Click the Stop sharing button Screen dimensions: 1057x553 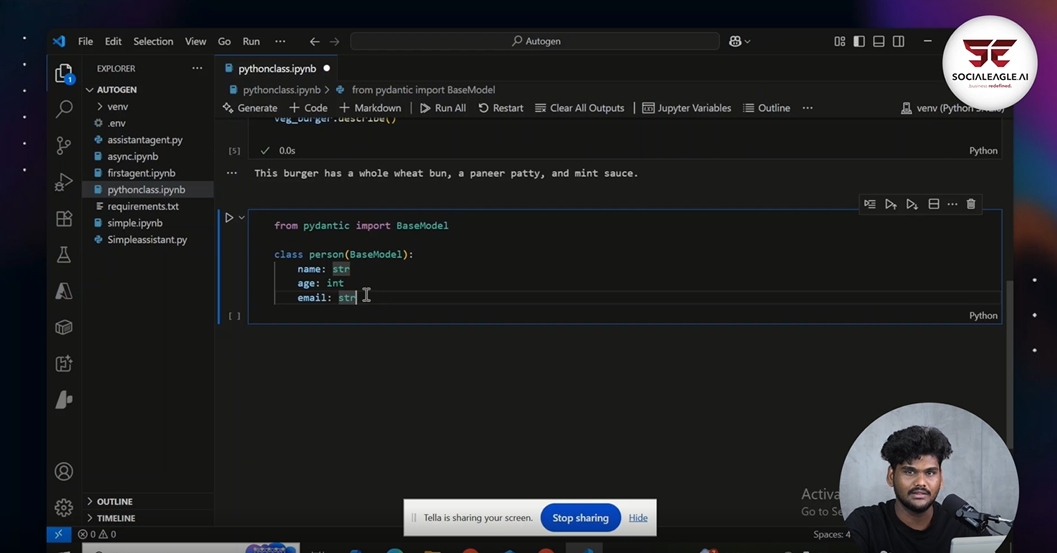click(x=580, y=517)
